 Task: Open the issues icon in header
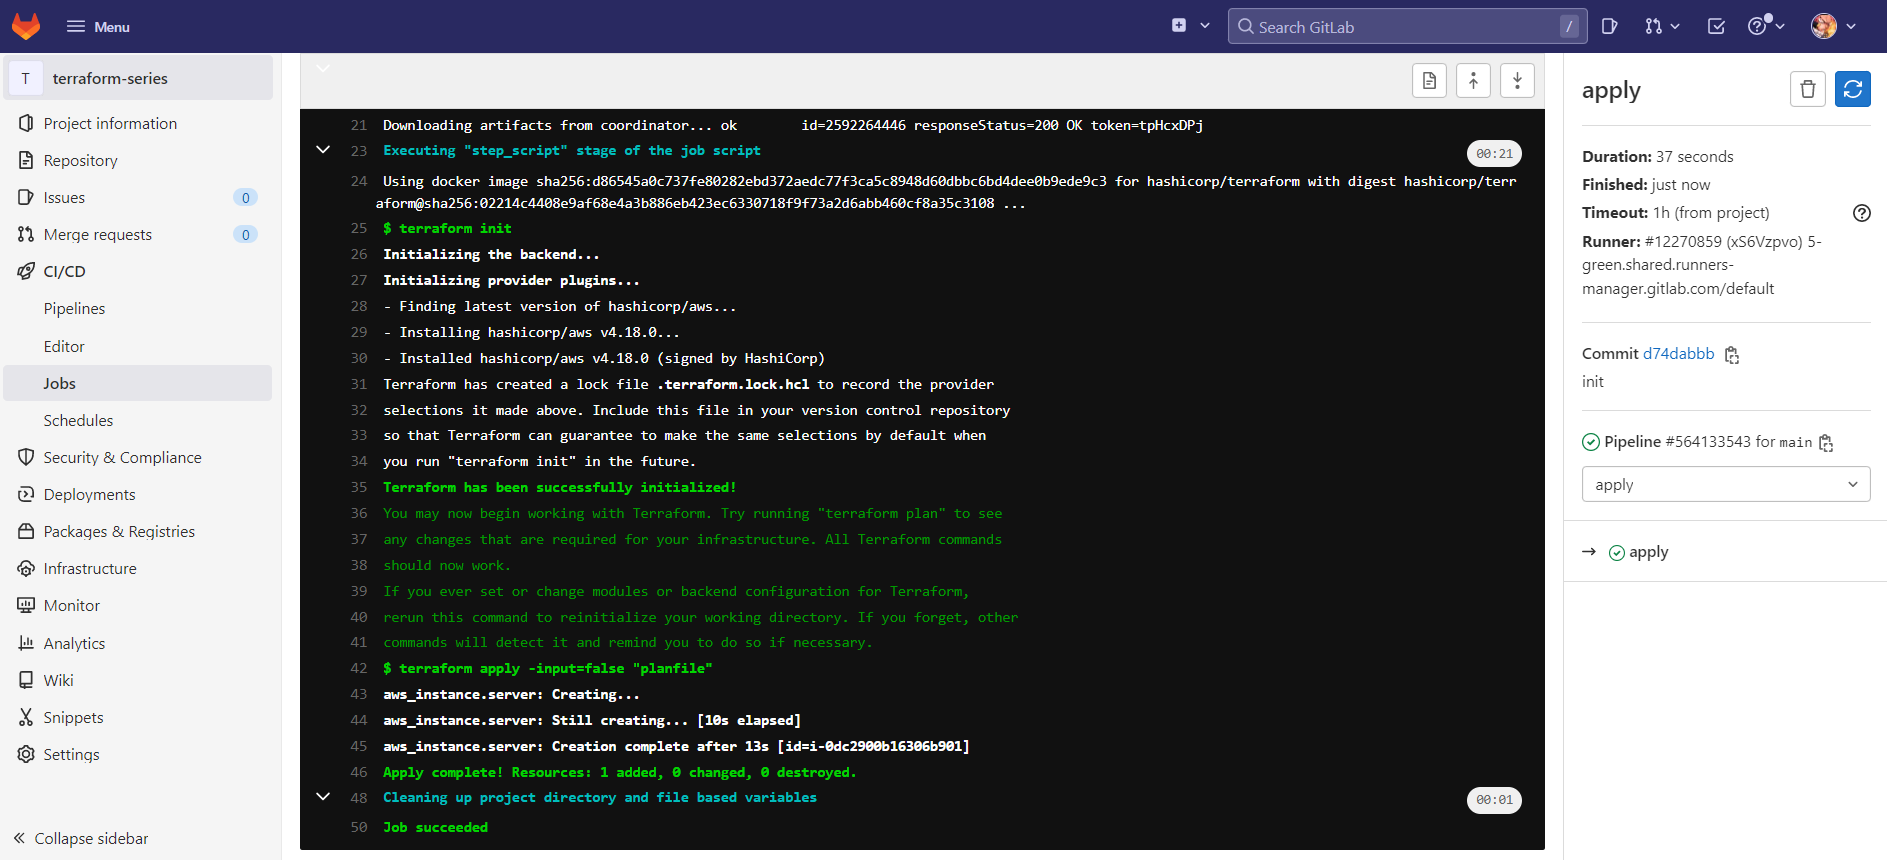[1609, 27]
